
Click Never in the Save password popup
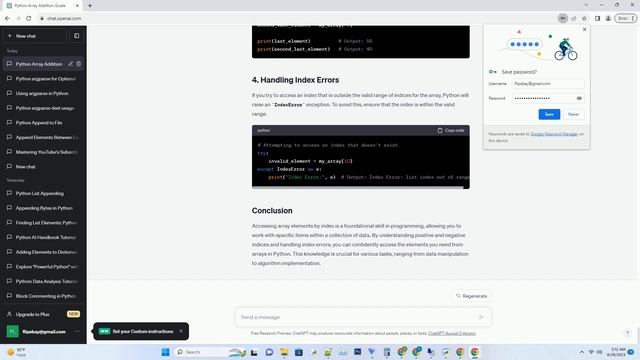(x=573, y=114)
